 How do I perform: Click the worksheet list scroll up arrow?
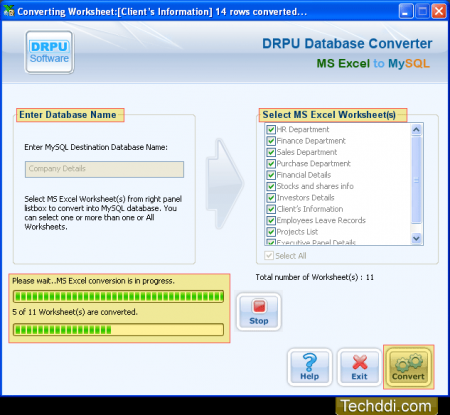[x=416, y=129]
